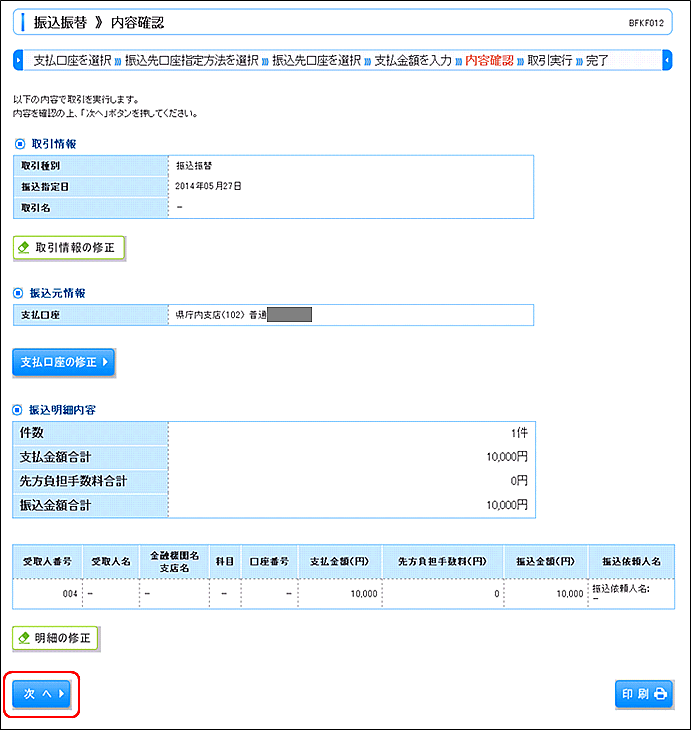Proceed with the 次へ button
The width and height of the screenshot is (691, 730).
[x=43, y=693]
